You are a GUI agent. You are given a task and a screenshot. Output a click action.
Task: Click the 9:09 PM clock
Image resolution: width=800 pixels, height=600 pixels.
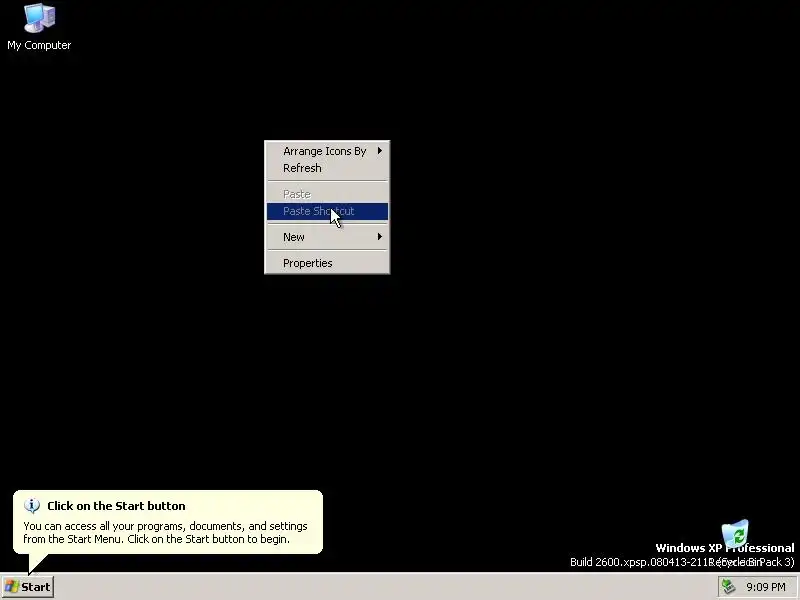[x=765, y=587]
